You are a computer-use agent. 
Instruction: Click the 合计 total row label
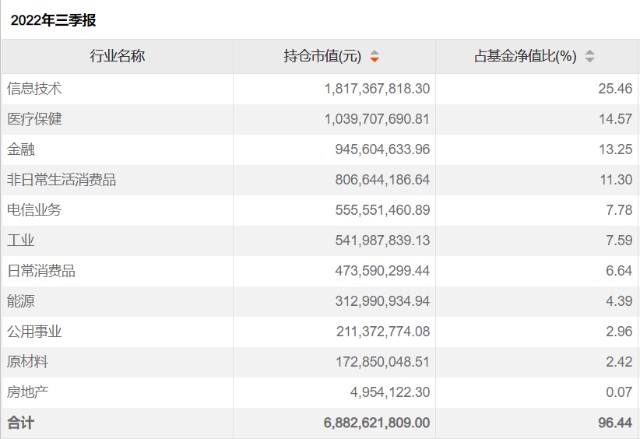tap(21, 423)
